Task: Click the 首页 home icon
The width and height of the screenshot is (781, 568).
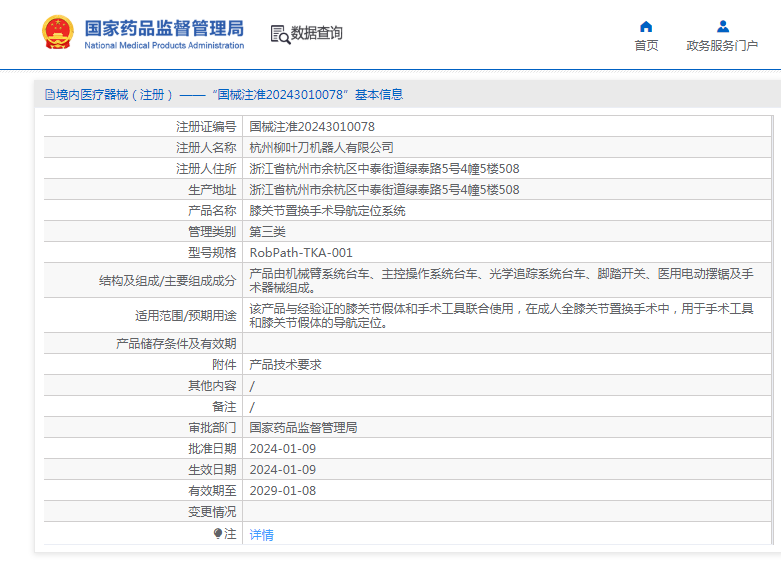Action: (x=646, y=26)
